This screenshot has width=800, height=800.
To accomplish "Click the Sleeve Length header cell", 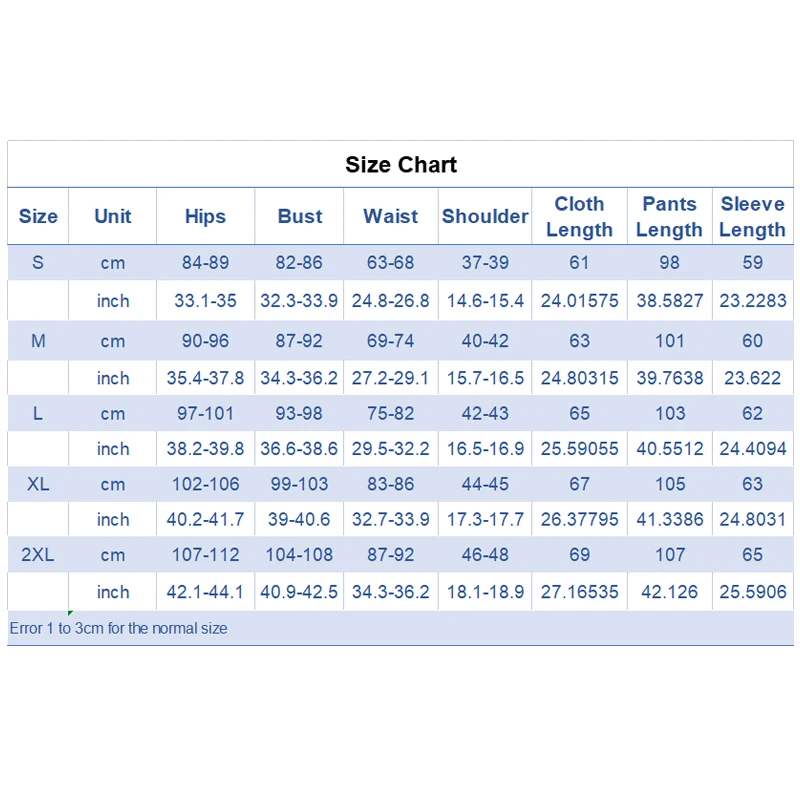I will point(752,216).
